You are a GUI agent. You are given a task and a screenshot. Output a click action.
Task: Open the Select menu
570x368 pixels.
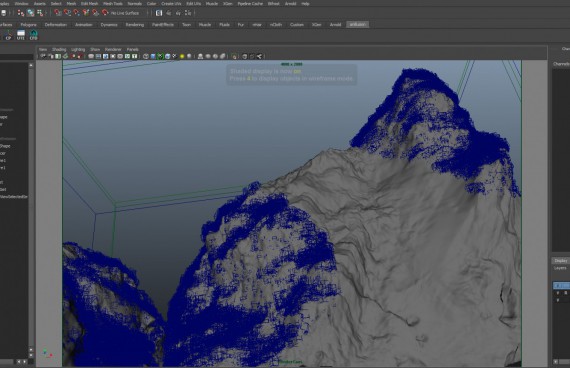click(x=56, y=4)
